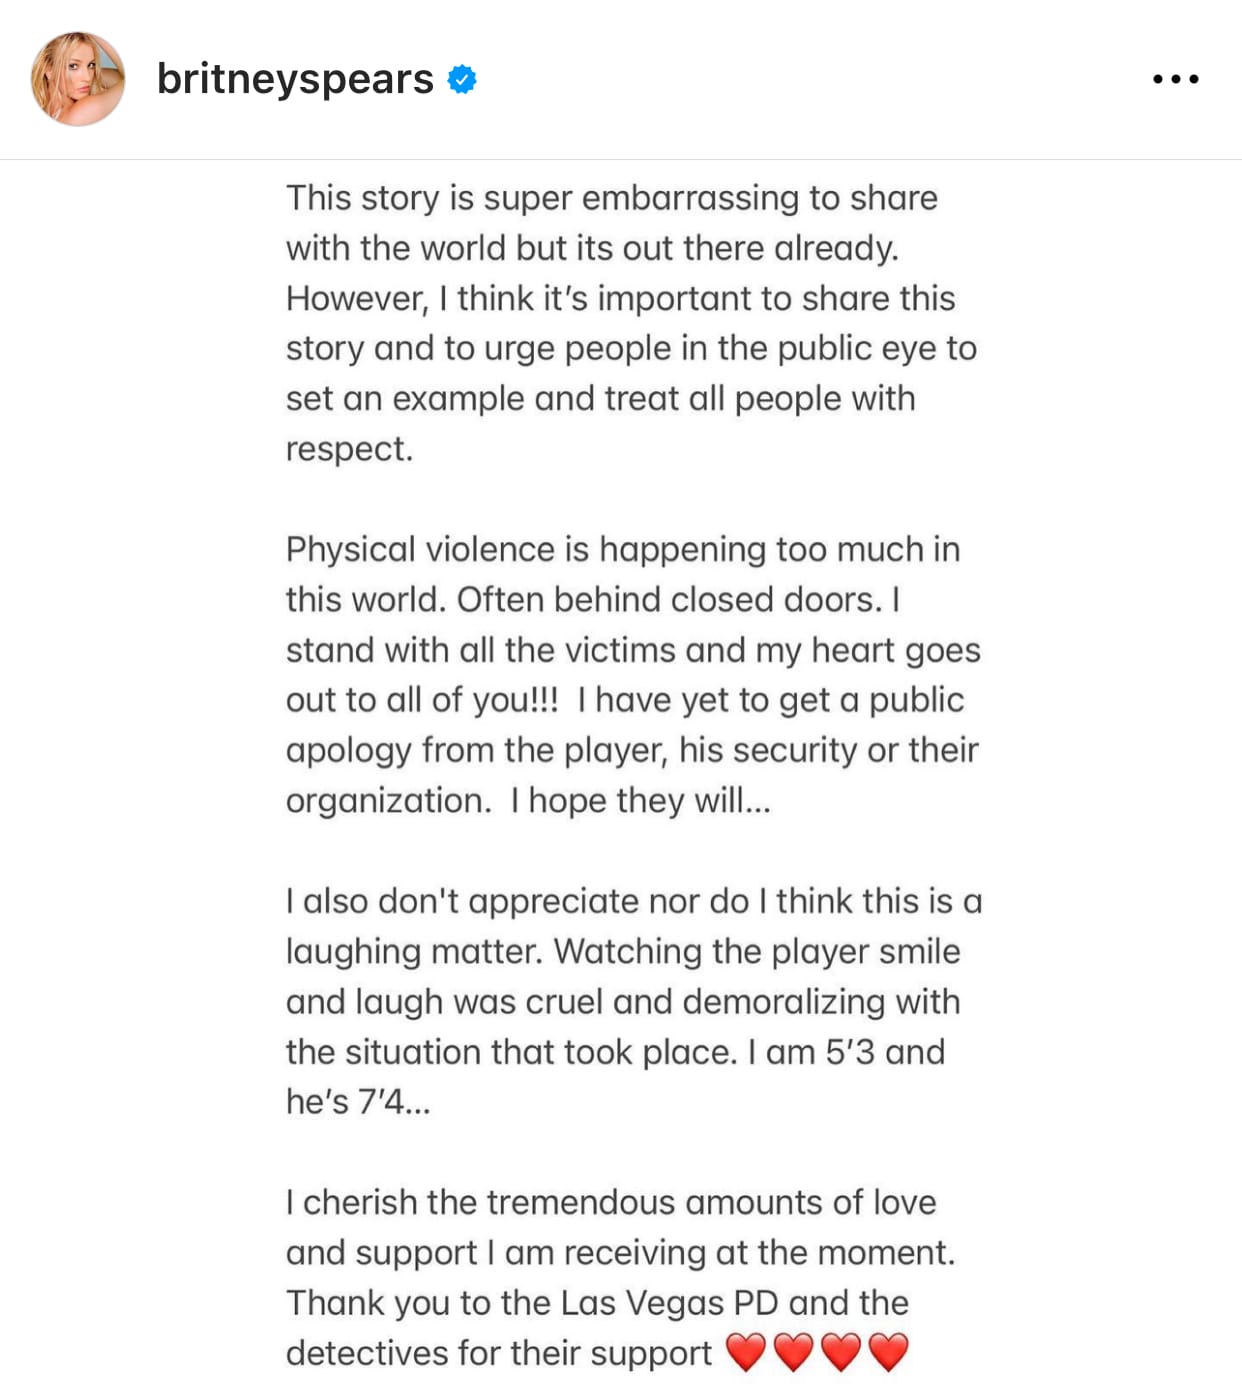Tap the paragraph starting 'I also don't appreciate'
This screenshot has width=1242, height=1400.
(x=634, y=1001)
